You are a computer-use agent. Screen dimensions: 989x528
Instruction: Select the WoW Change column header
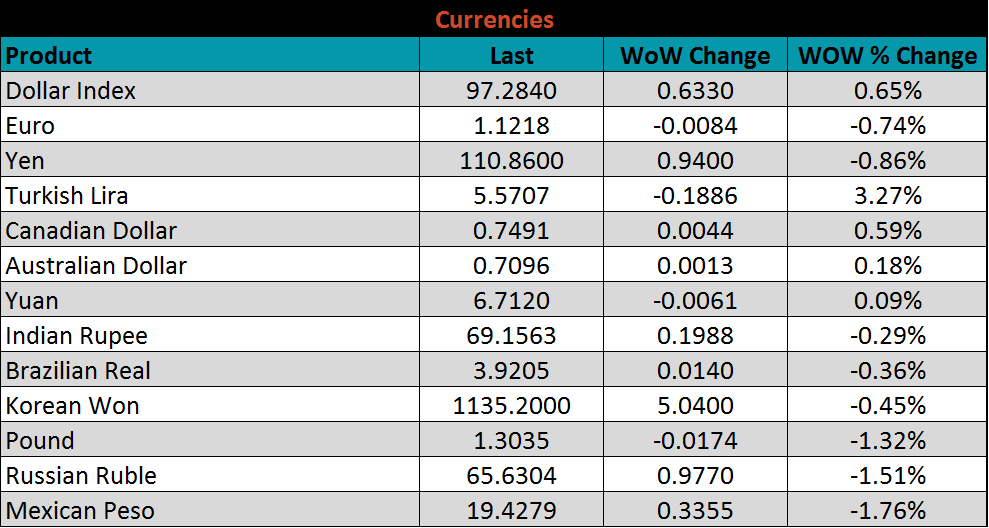pos(695,56)
